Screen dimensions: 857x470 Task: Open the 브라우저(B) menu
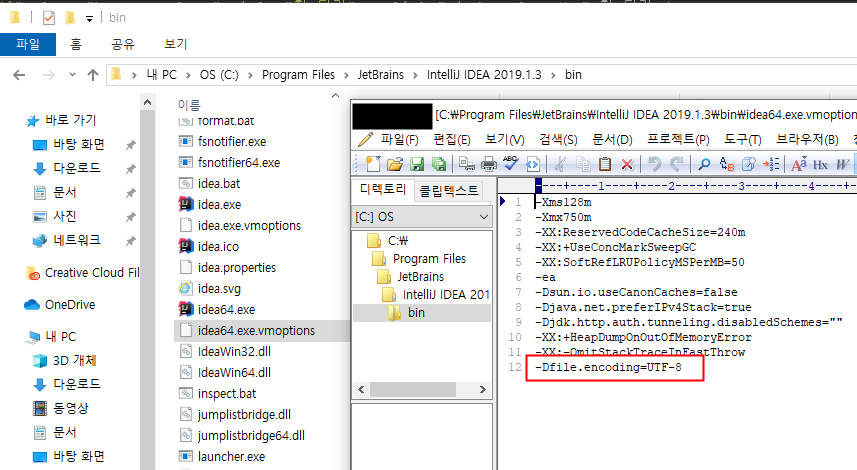[x=807, y=140]
